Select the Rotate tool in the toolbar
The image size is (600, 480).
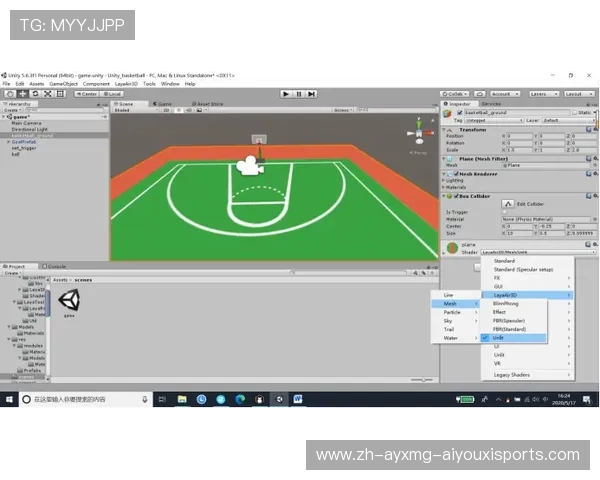tap(34, 94)
